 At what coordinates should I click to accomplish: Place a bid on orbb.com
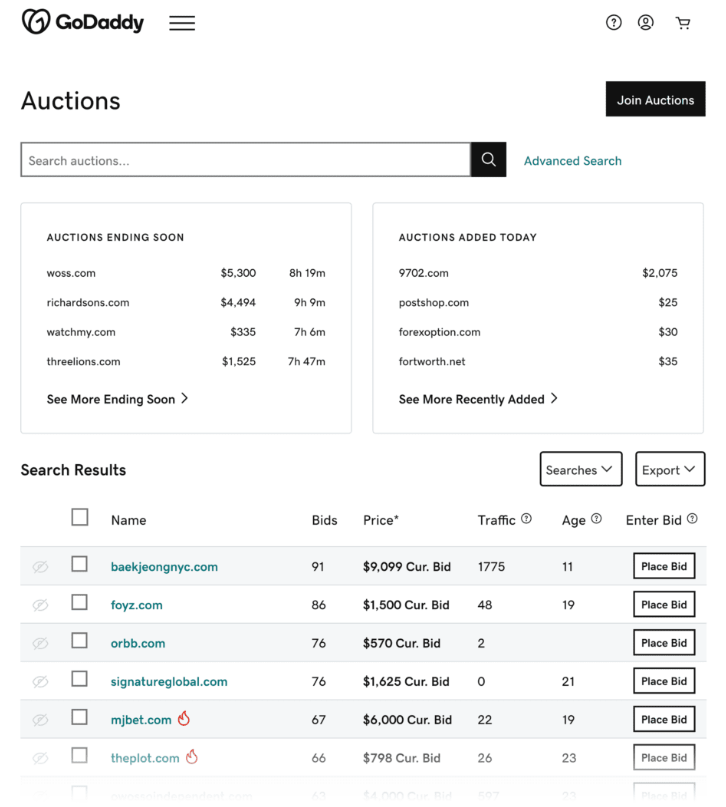[x=664, y=643]
